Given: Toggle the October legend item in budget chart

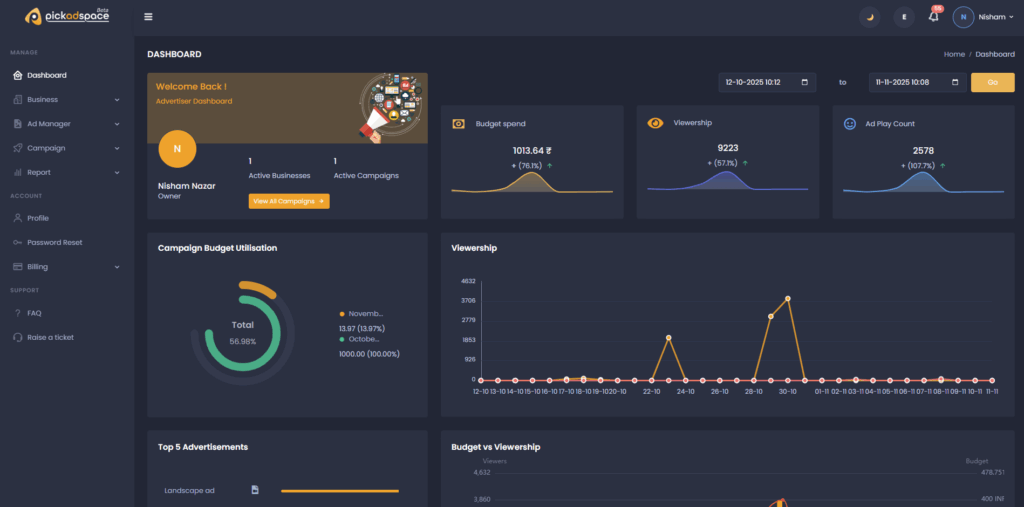Looking at the screenshot, I should coord(362,338).
